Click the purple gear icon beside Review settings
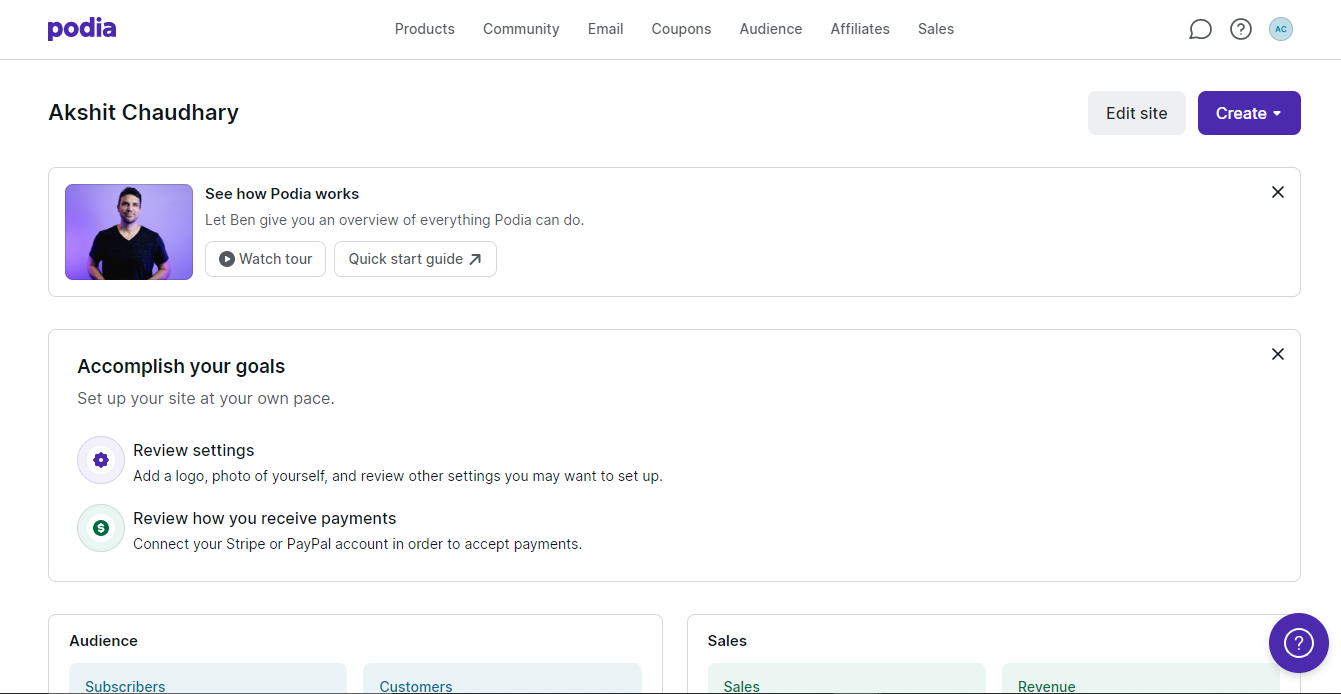1341x694 pixels. pyautogui.click(x=101, y=460)
